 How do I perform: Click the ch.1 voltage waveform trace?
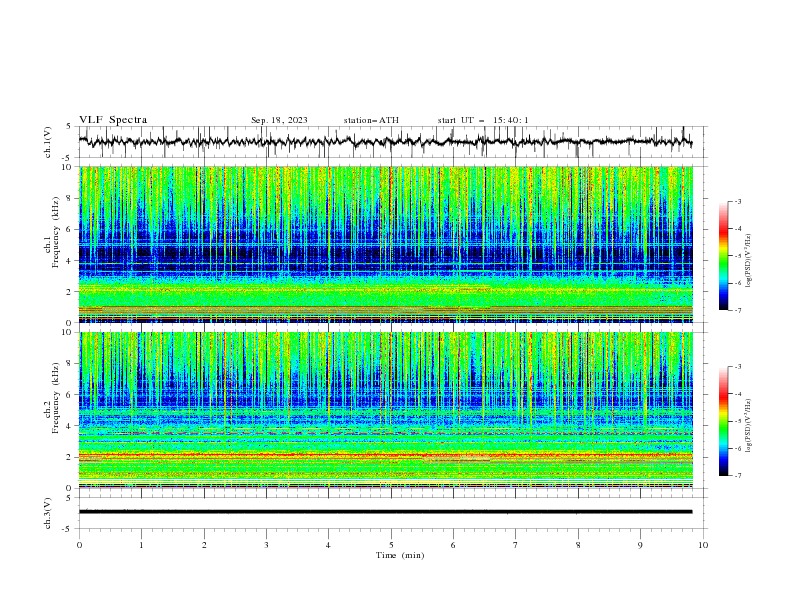click(385, 141)
